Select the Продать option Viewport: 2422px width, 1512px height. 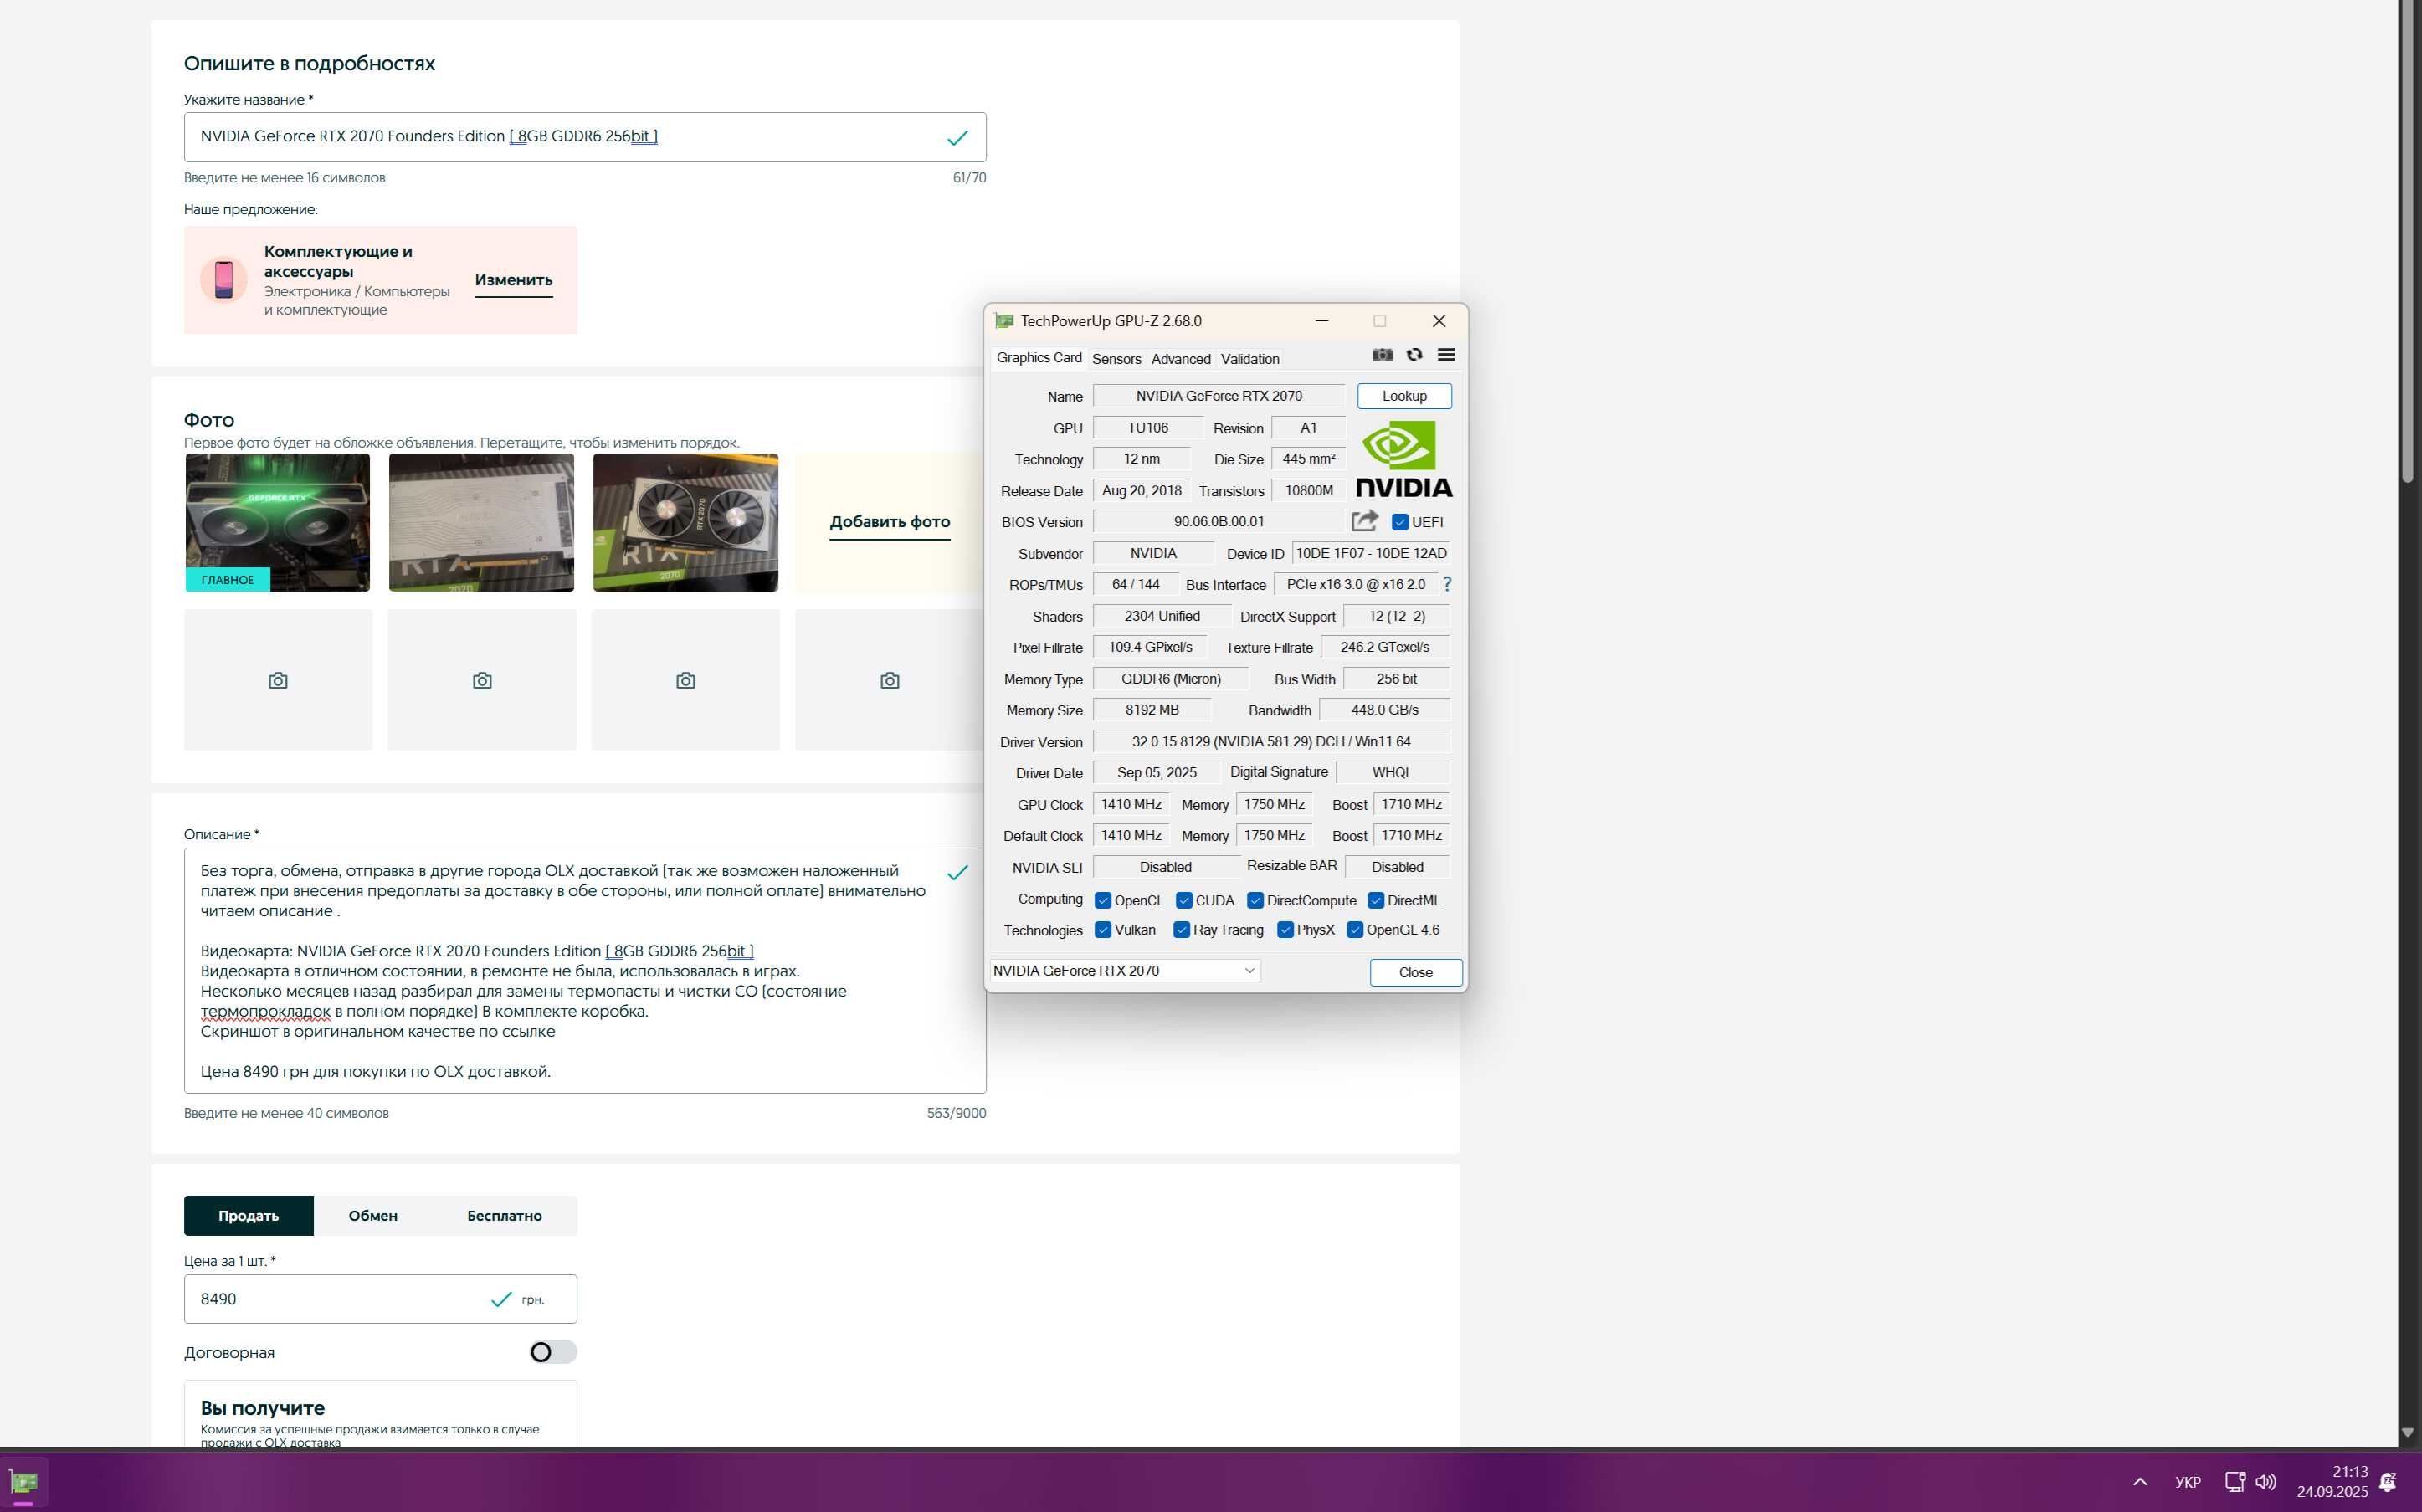(248, 1216)
